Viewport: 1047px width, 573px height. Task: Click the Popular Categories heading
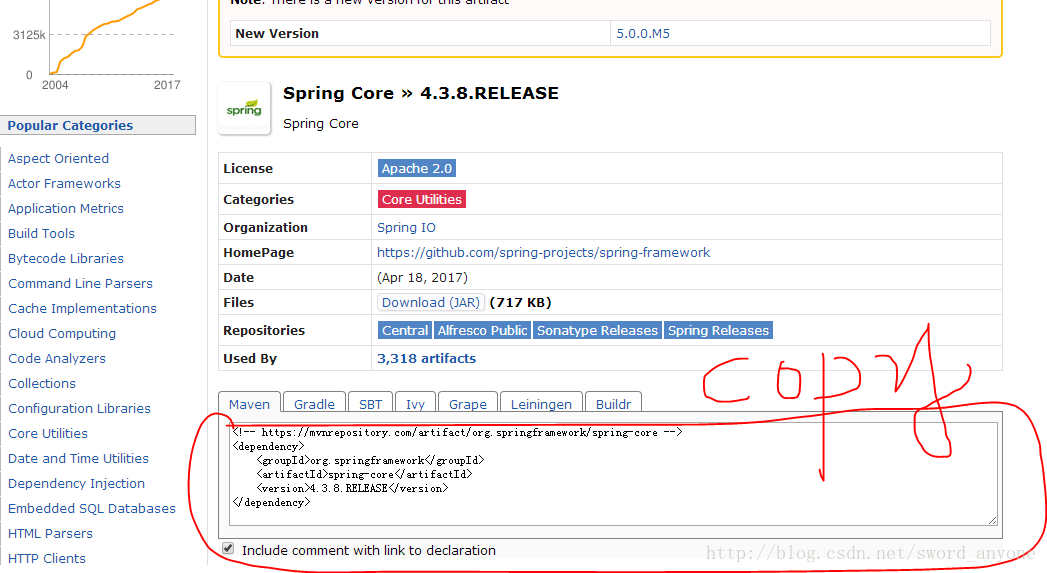70,125
